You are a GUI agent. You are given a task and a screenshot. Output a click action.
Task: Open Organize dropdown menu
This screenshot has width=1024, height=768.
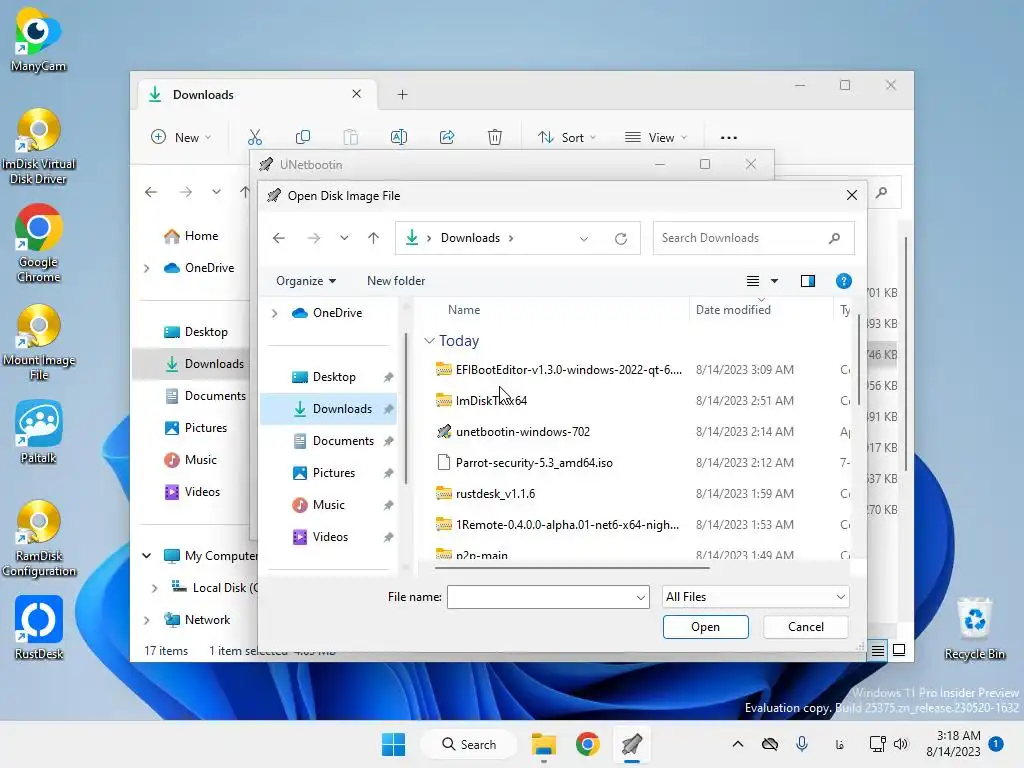point(306,281)
